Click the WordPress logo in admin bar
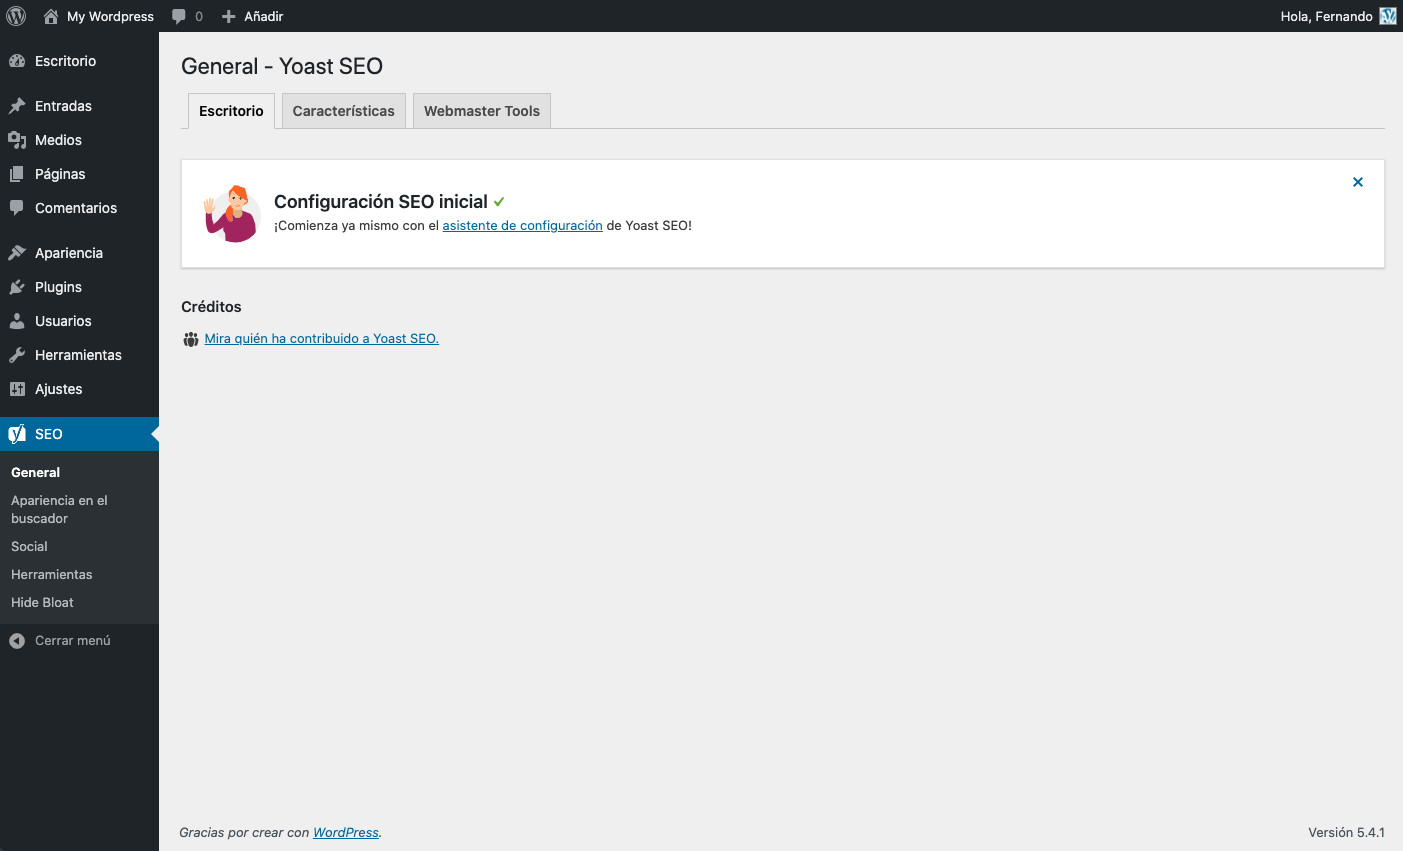This screenshot has height=851, width=1403. pyautogui.click(x=16, y=16)
